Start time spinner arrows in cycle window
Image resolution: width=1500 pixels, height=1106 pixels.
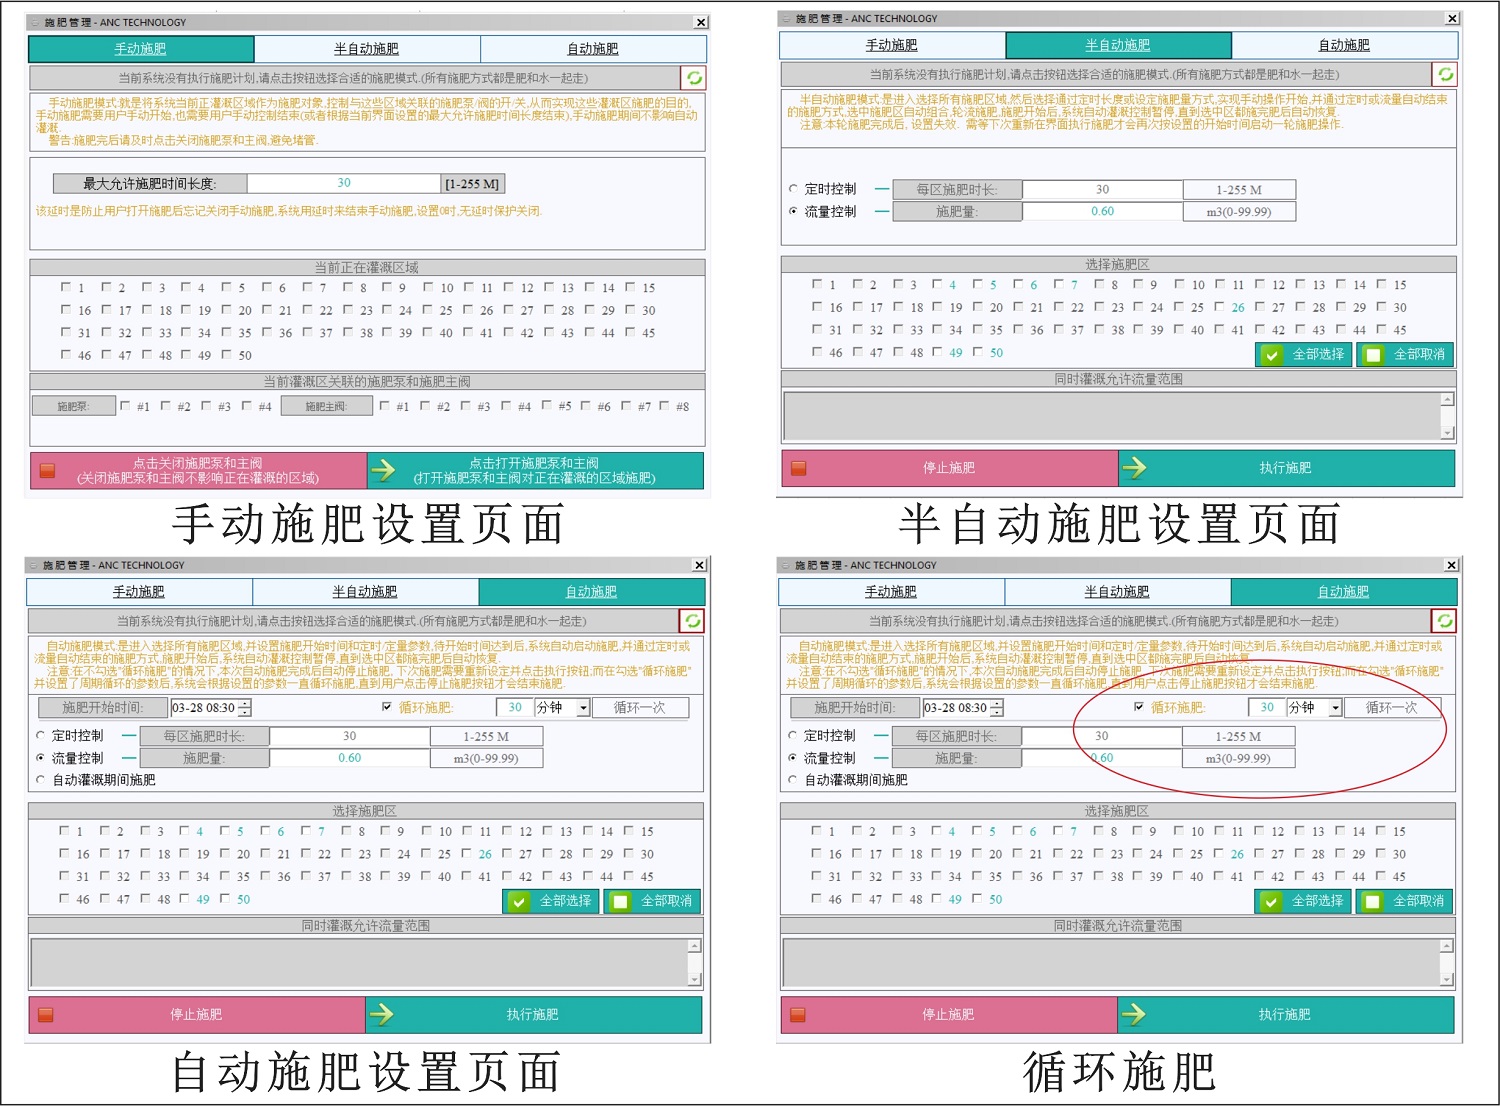996,708
